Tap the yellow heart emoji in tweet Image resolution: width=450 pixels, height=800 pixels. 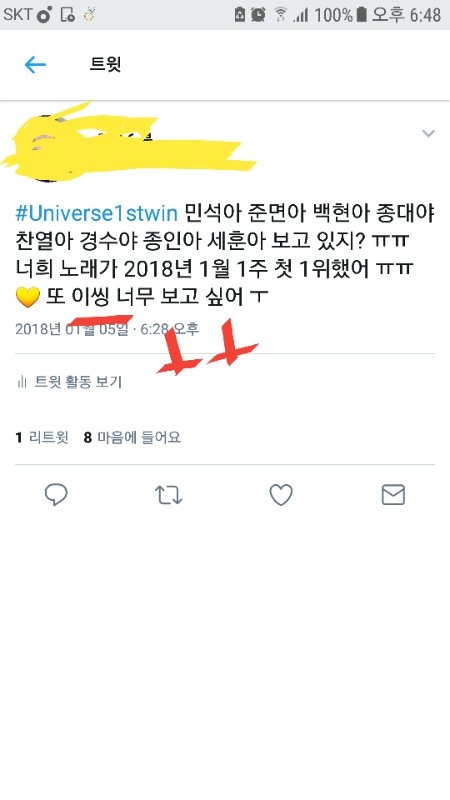click(28, 297)
